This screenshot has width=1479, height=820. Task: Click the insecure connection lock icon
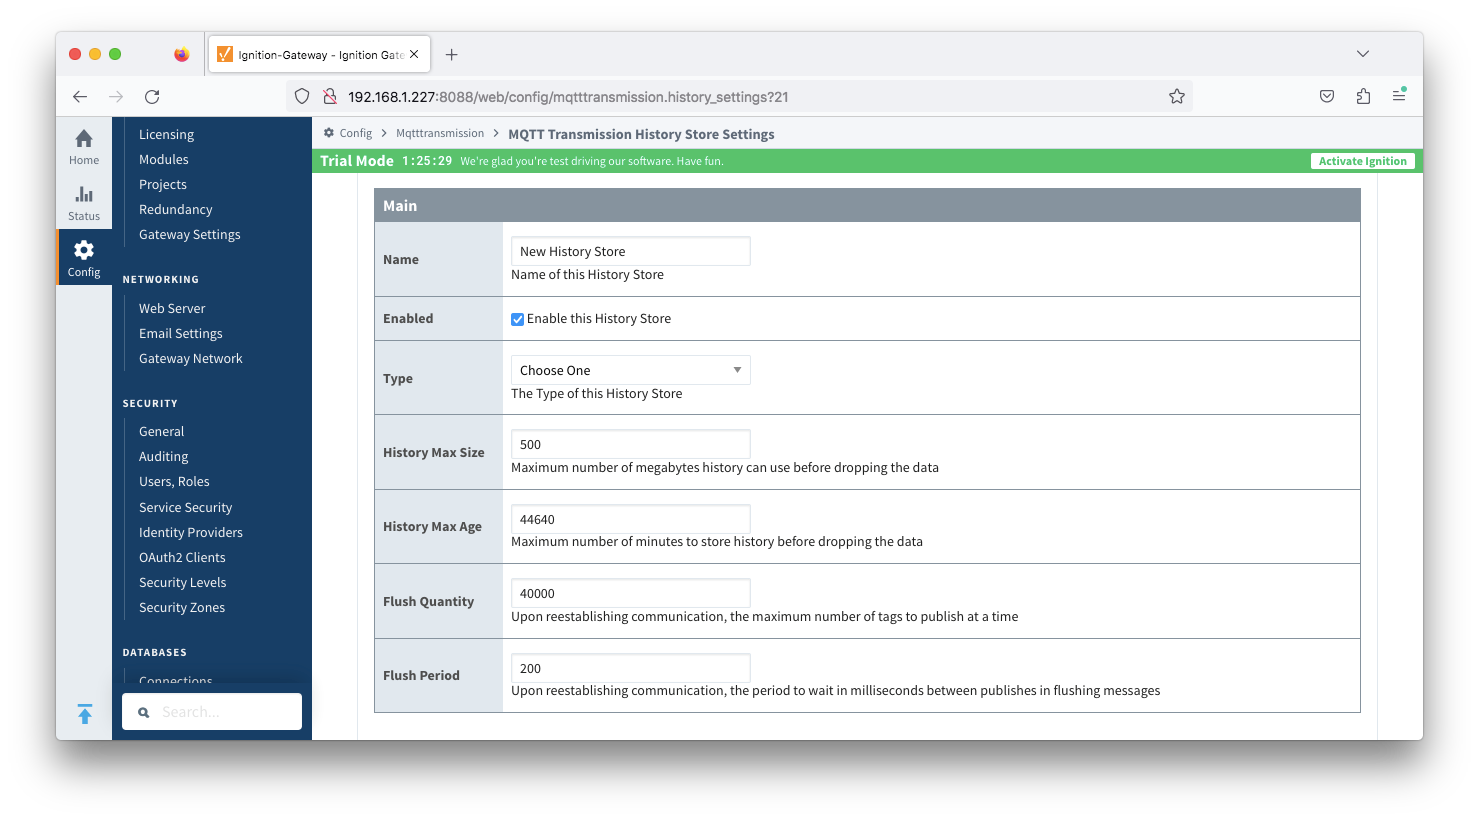tap(329, 97)
